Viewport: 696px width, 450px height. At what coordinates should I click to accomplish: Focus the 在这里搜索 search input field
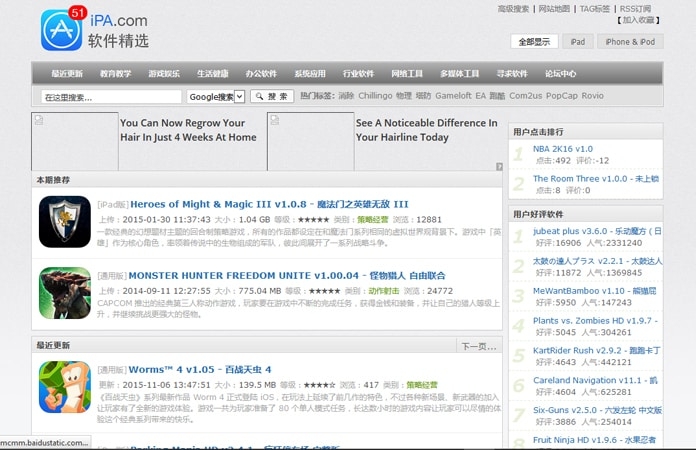111,97
